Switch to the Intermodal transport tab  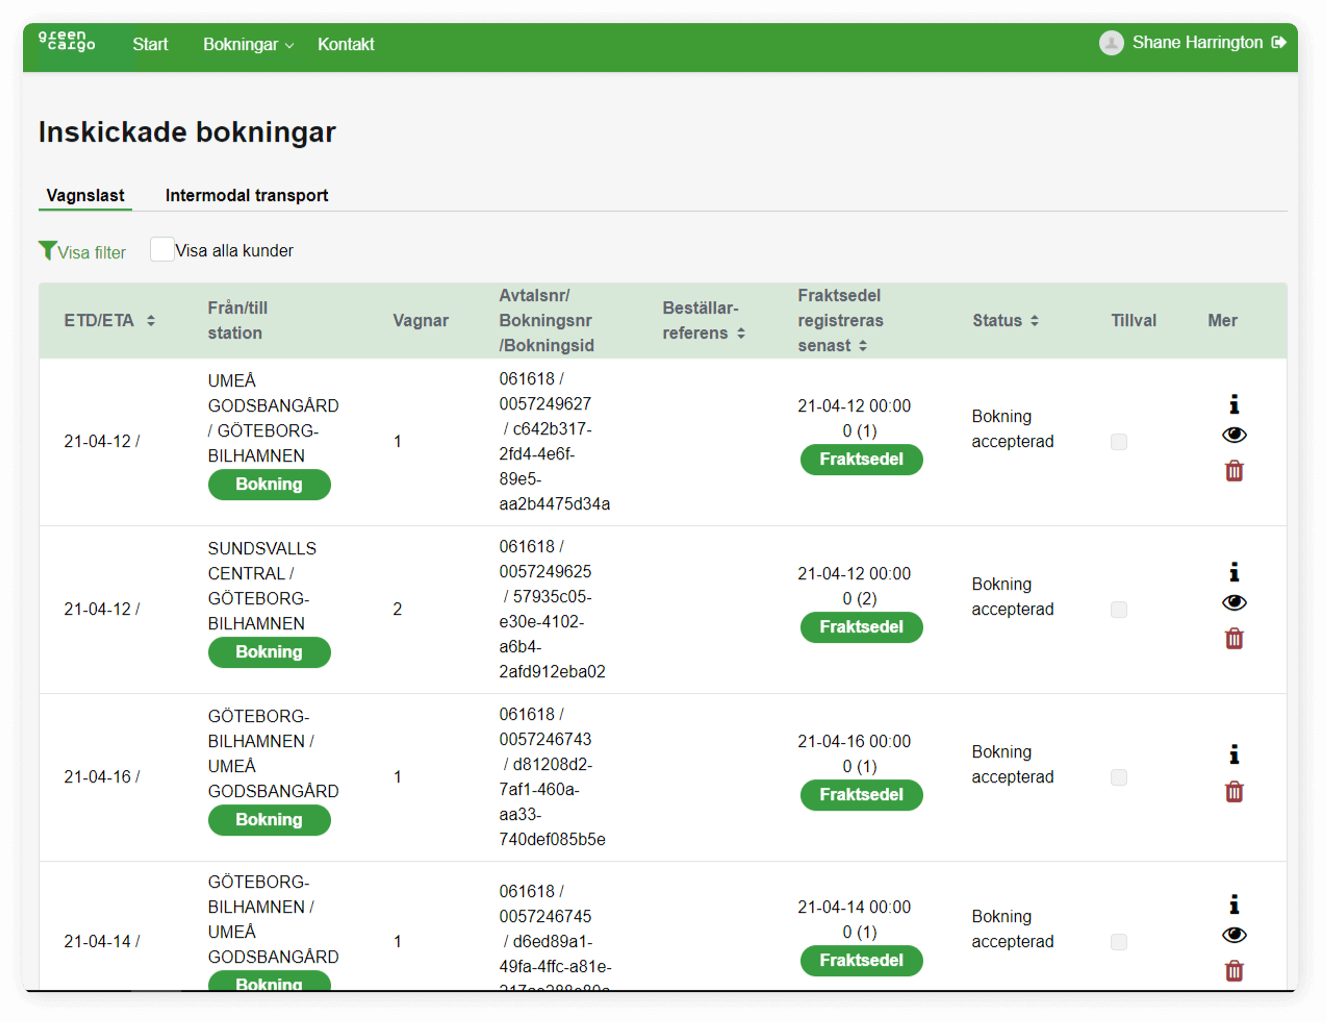246,195
